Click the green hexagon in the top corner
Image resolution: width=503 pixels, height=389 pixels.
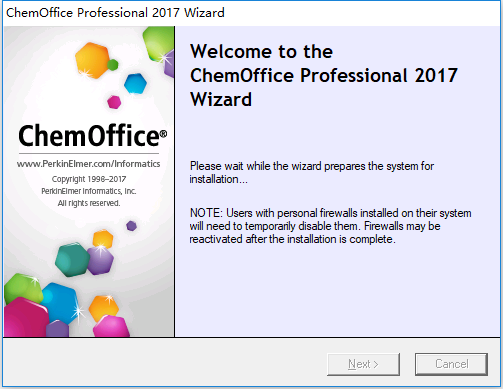(158, 43)
